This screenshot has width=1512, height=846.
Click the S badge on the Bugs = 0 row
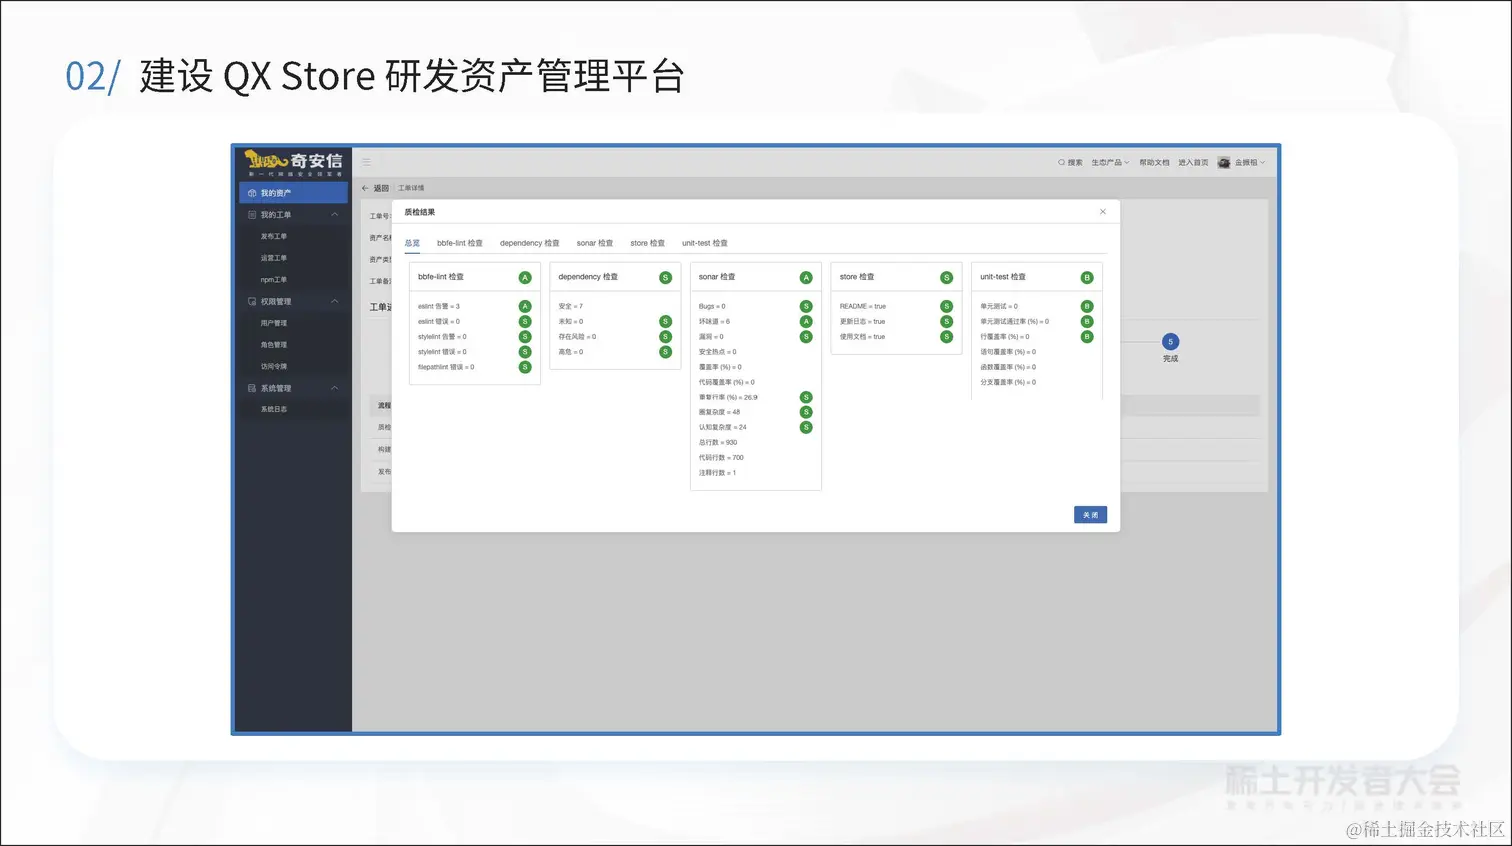[806, 306]
